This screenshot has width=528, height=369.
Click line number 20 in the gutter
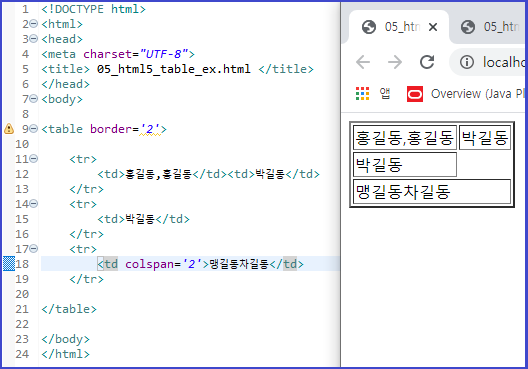click(x=22, y=294)
